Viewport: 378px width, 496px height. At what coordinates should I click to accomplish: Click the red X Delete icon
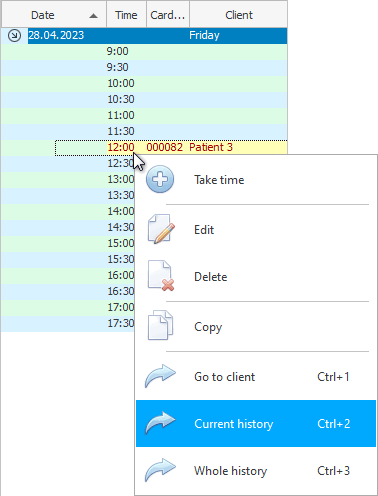[x=161, y=276]
